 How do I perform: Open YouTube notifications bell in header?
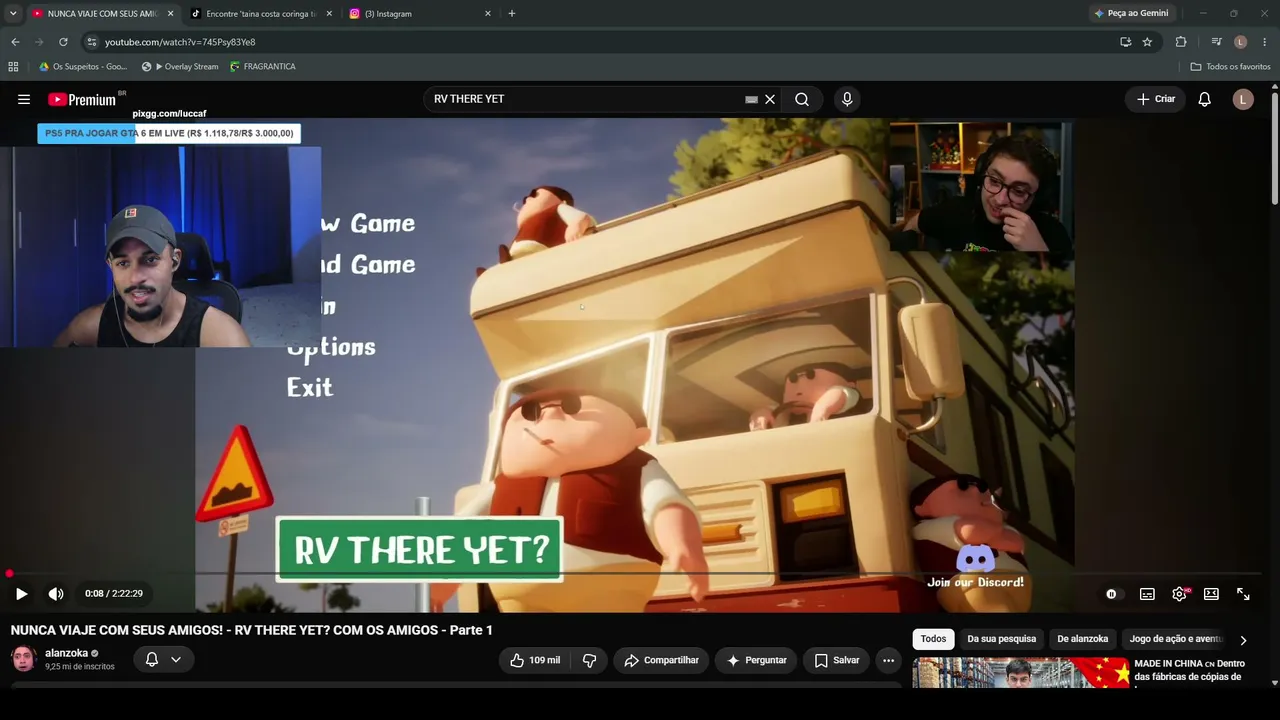[x=1205, y=99]
